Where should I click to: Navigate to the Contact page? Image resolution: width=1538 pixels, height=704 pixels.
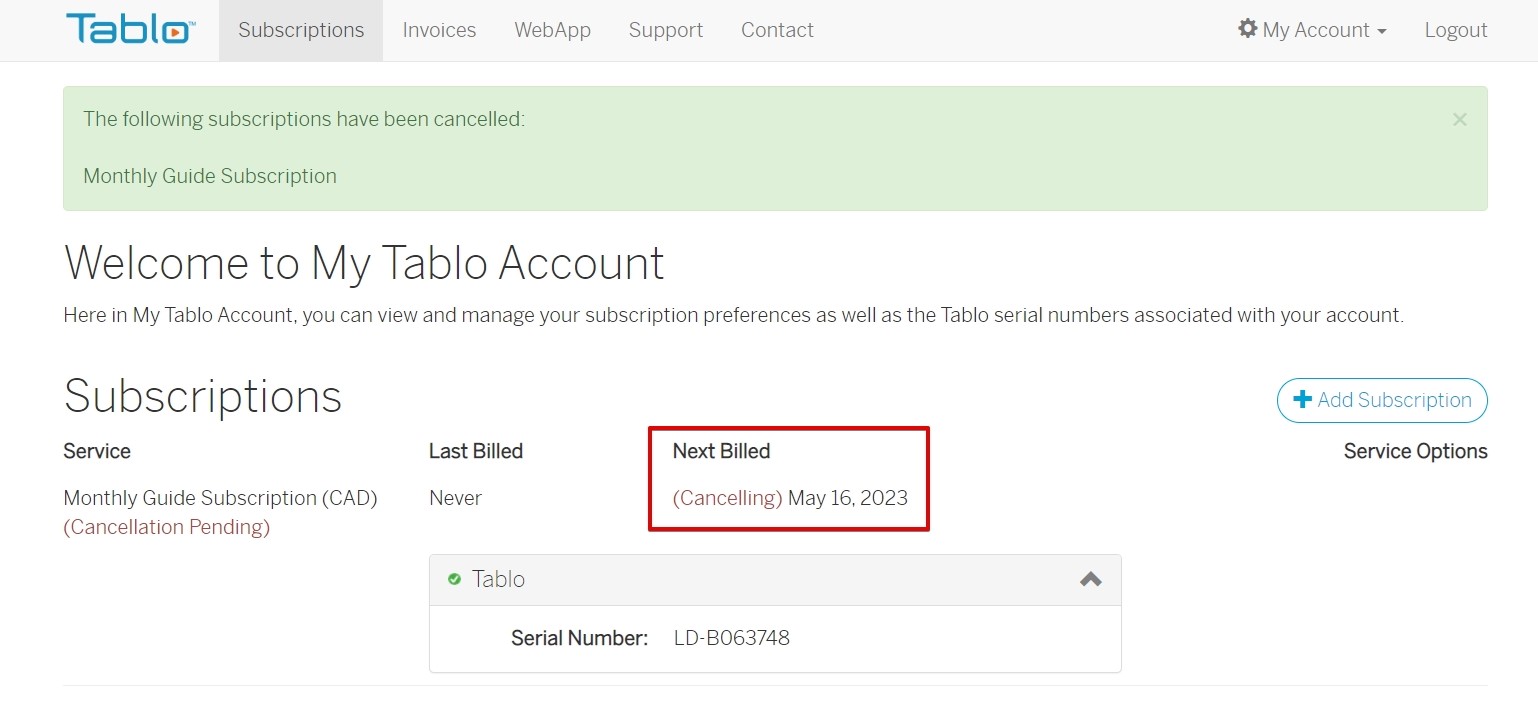click(777, 30)
